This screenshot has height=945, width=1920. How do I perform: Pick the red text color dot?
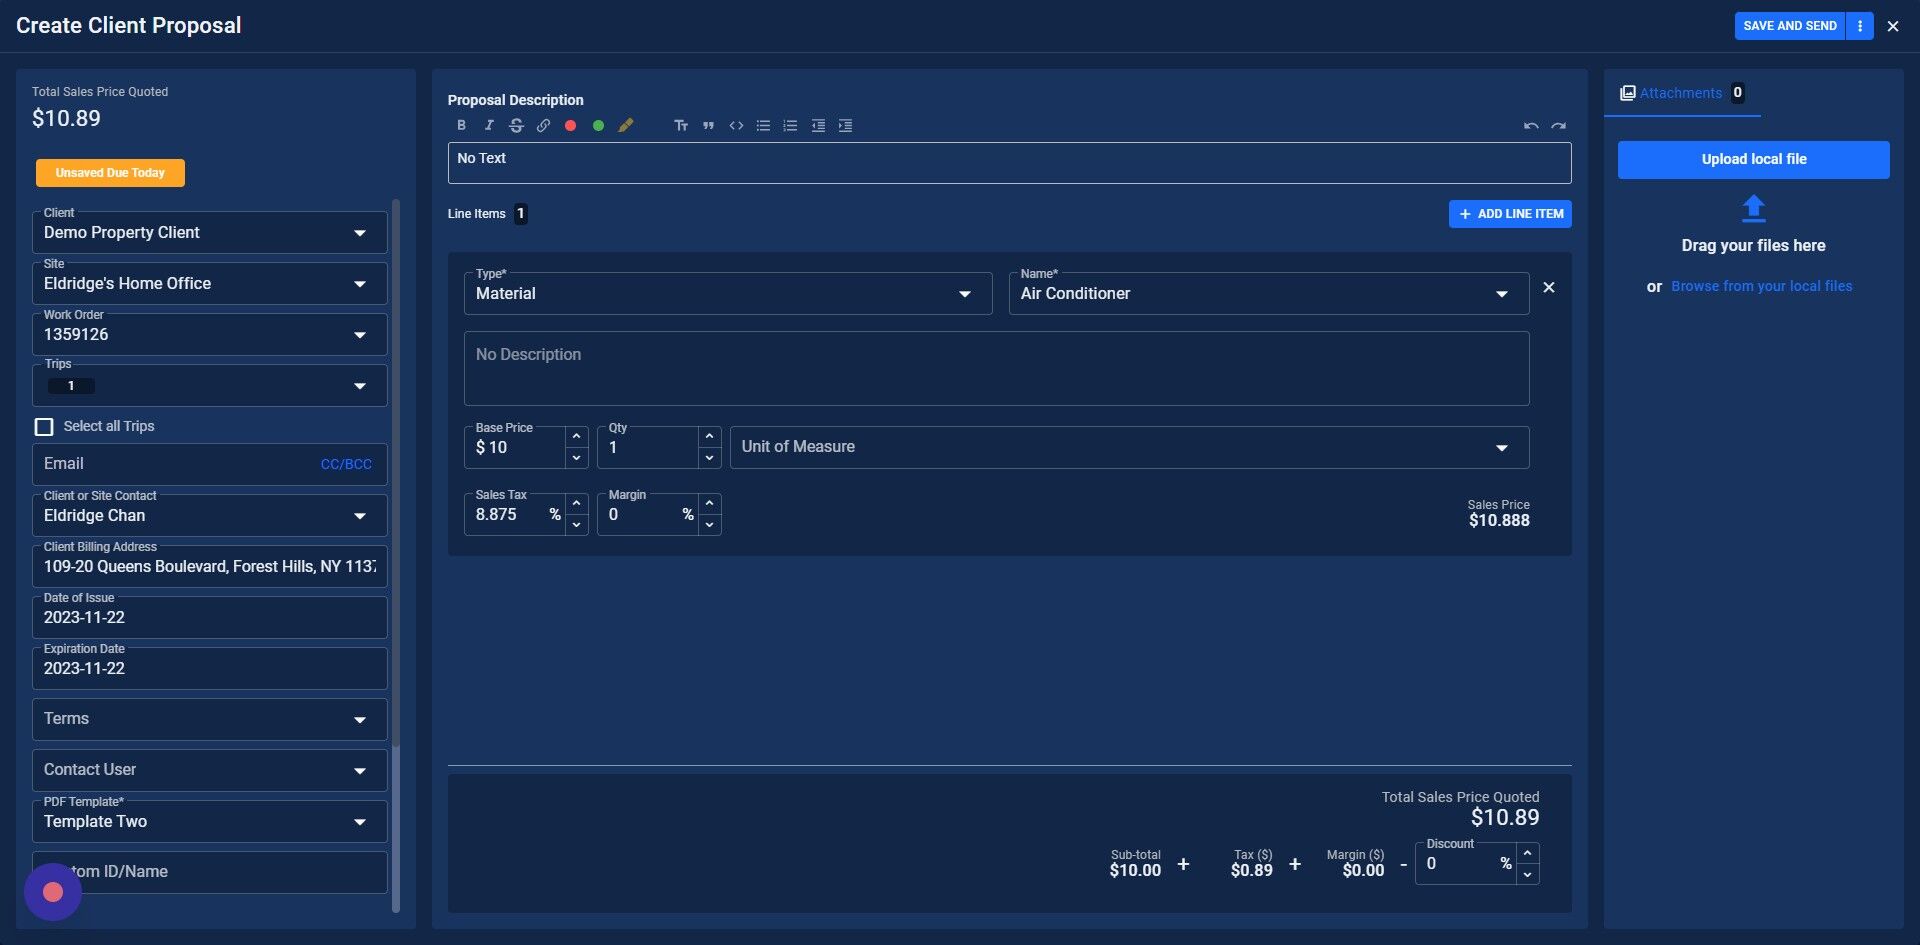tap(570, 126)
